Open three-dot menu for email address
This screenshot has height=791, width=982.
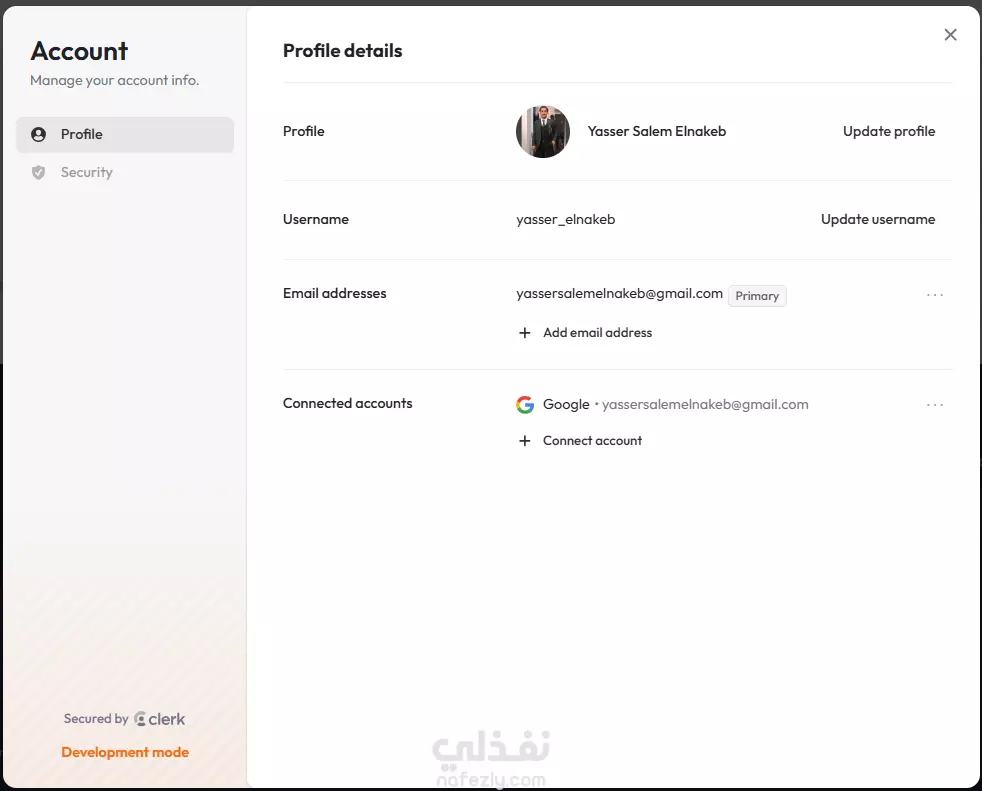coord(934,295)
